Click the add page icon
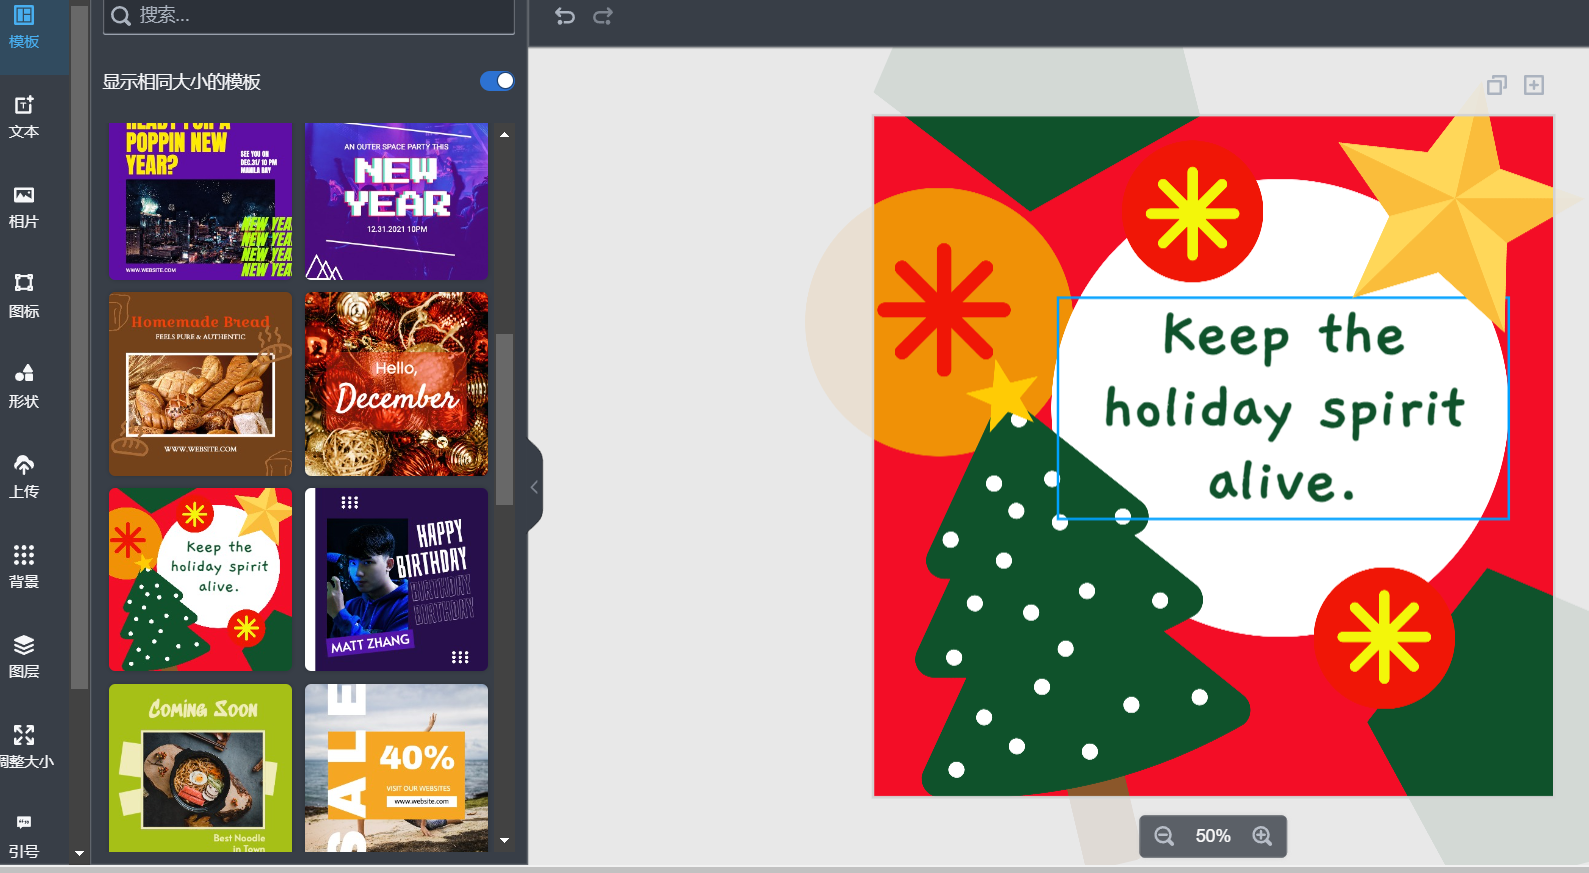The image size is (1589, 873). point(1534,85)
